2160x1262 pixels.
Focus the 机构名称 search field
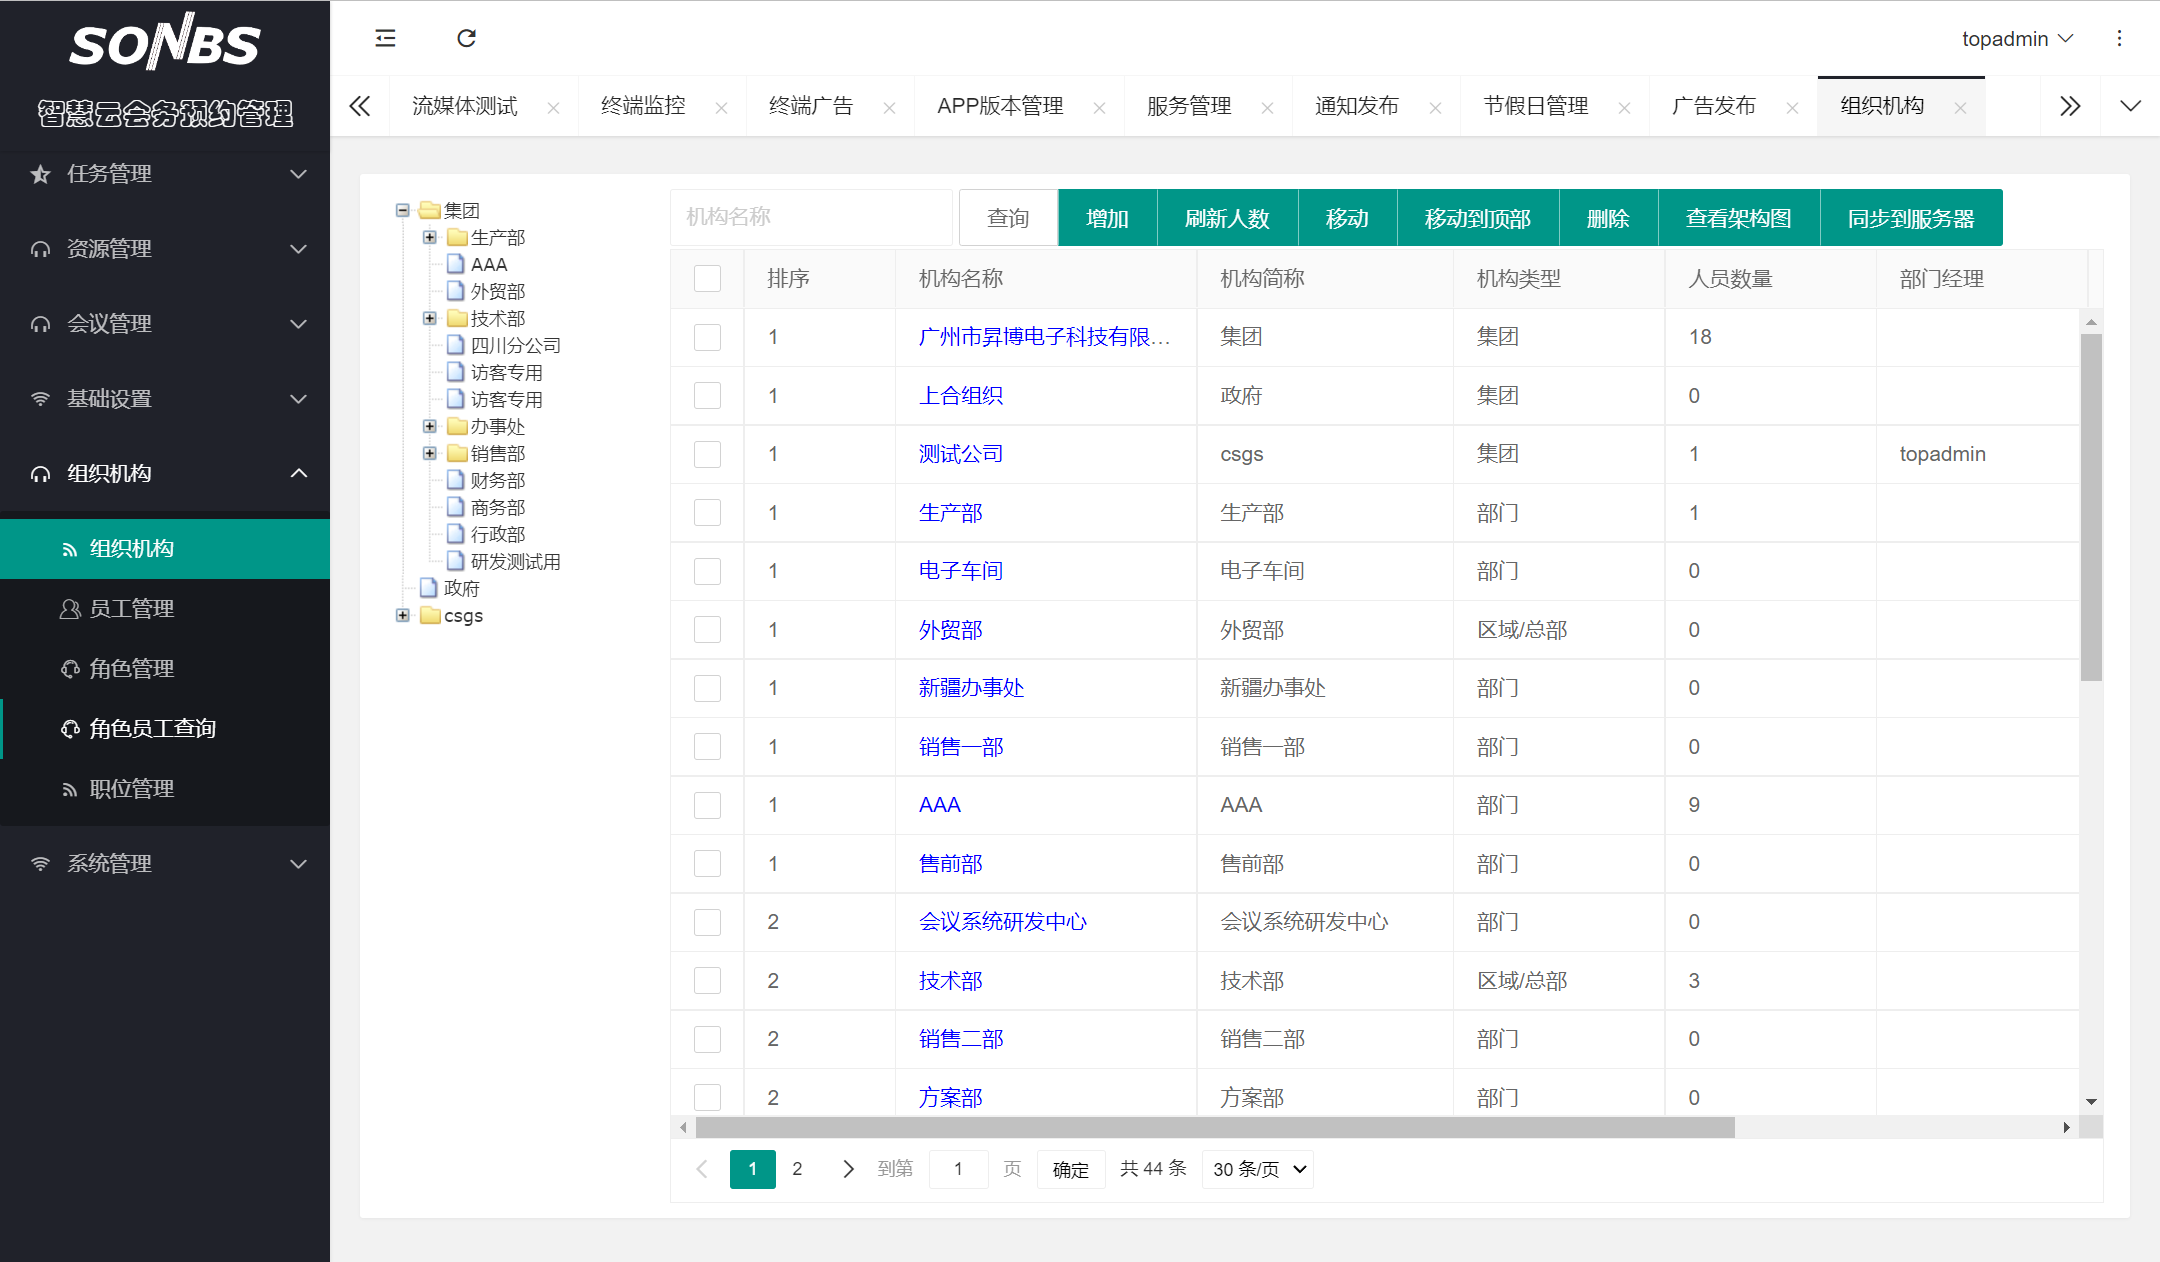tap(810, 217)
